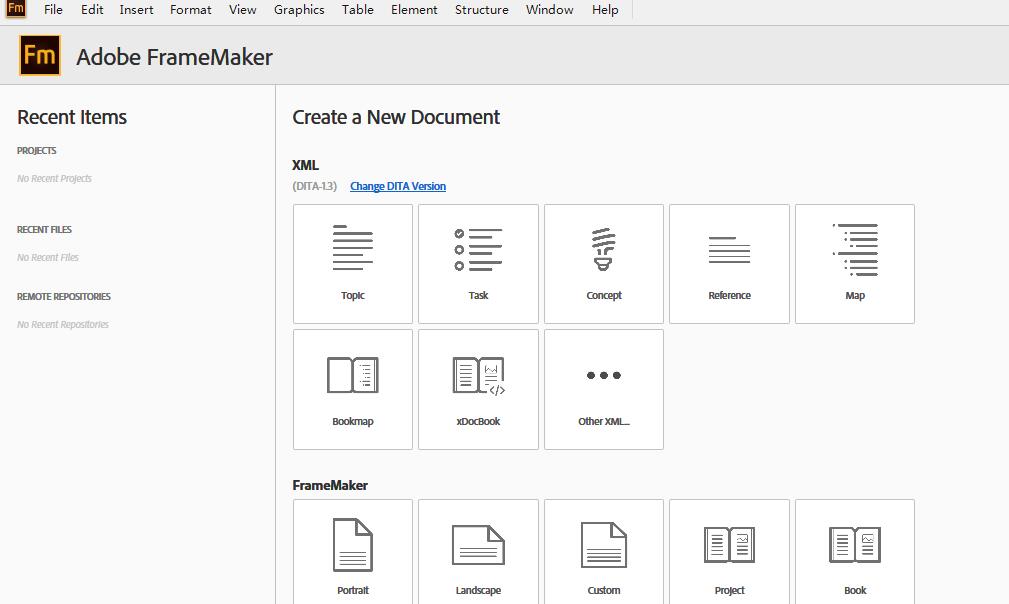
Task: Create a new FrameMaker Project
Action: [729, 552]
